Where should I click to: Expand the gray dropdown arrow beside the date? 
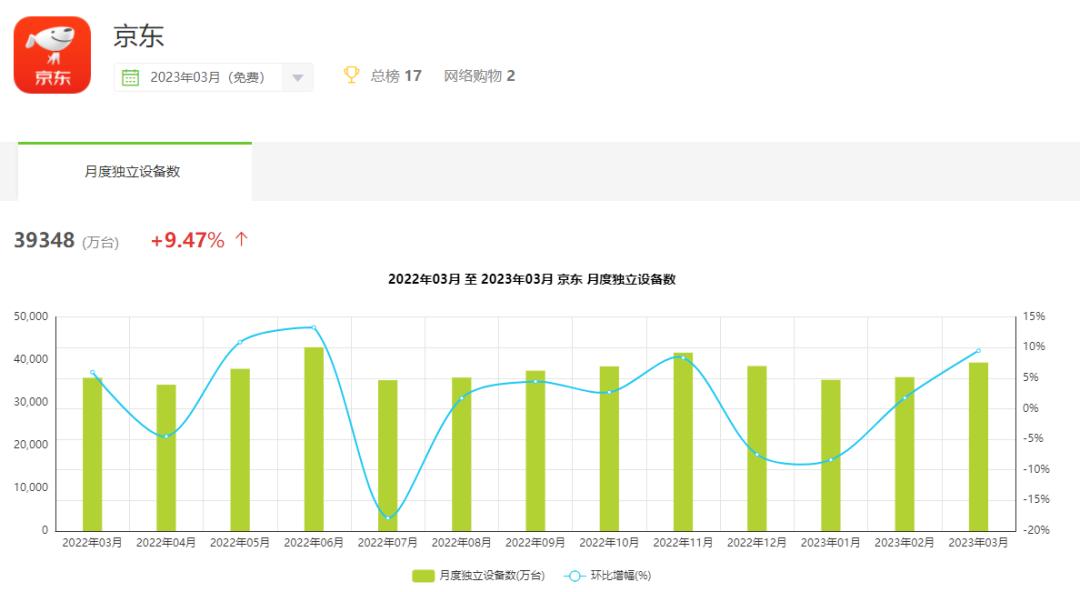pyautogui.click(x=296, y=76)
